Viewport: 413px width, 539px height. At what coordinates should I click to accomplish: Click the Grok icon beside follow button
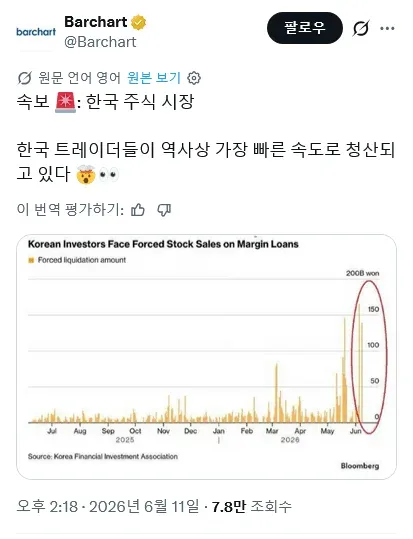361,28
